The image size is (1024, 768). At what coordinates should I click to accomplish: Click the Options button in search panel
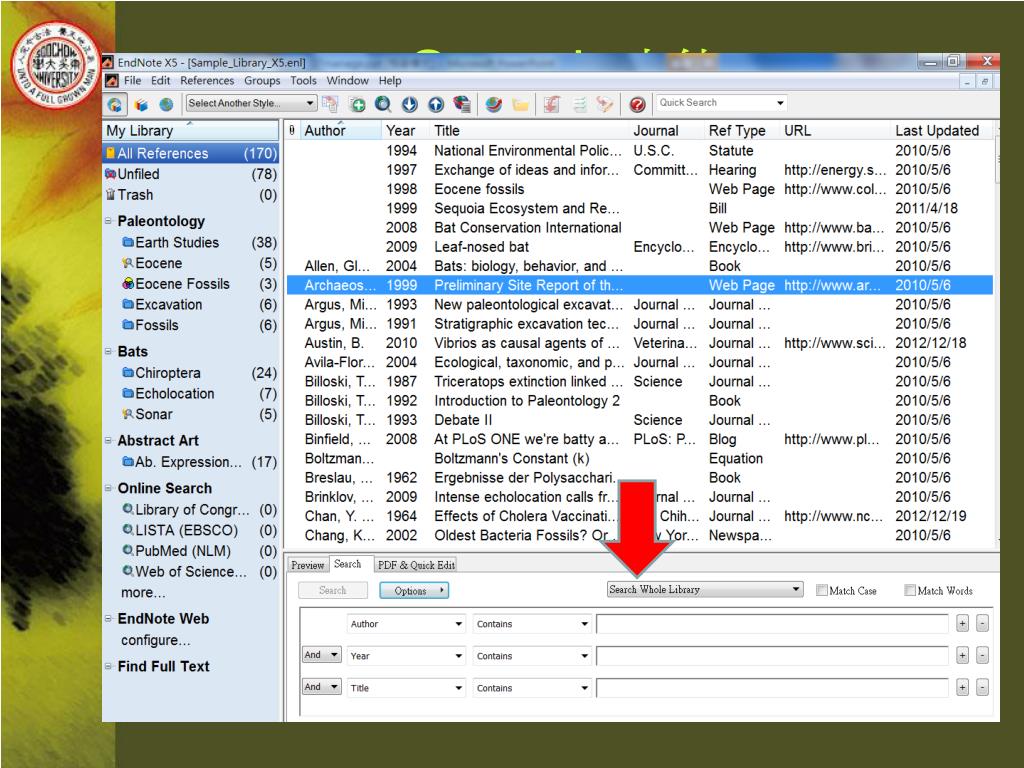tap(414, 590)
